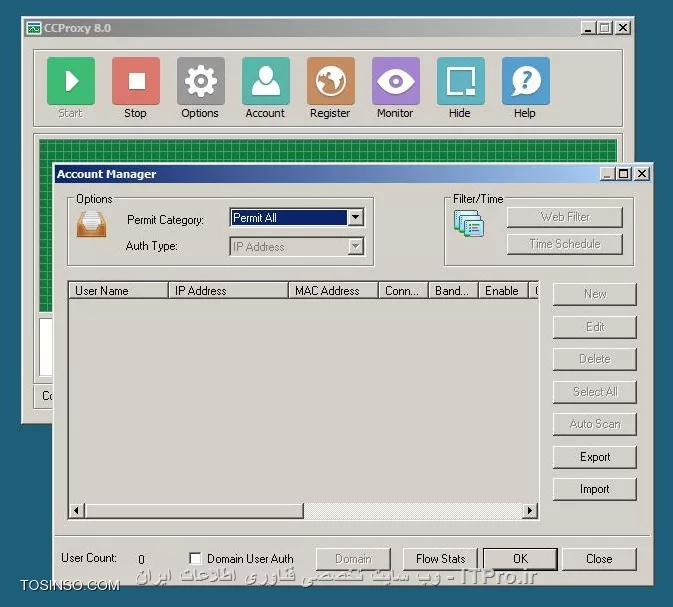The image size is (673, 607).
Task: Run the Auto Scan button
Action: pyautogui.click(x=594, y=424)
